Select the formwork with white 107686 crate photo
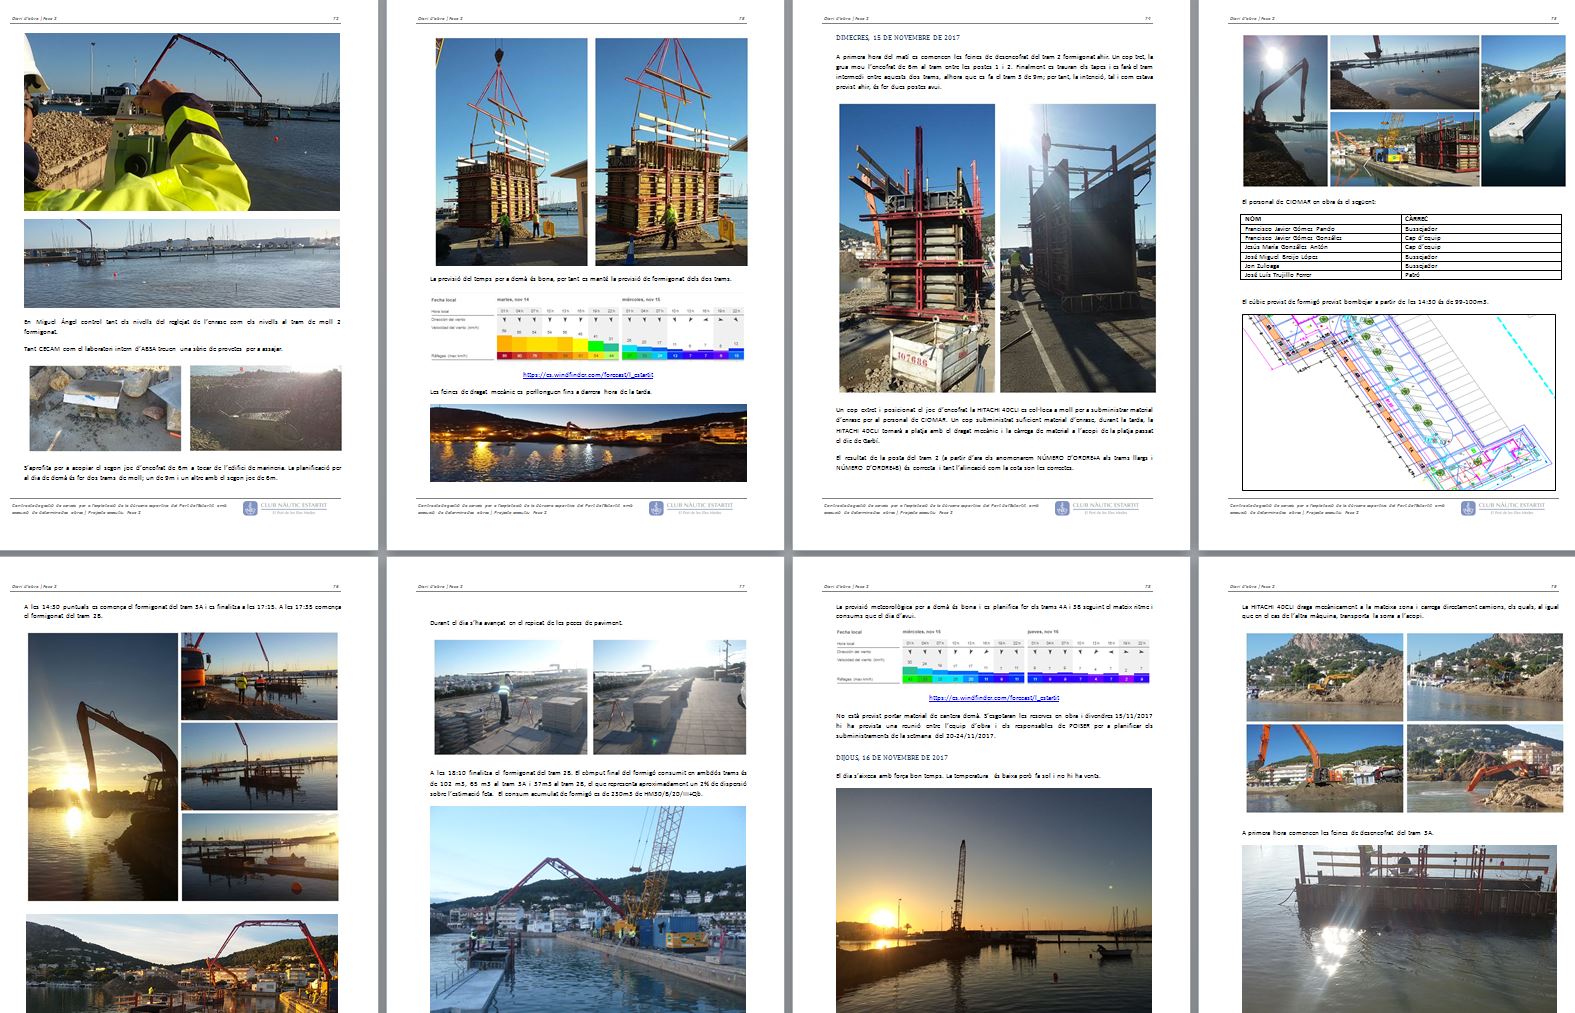Image resolution: width=1575 pixels, height=1013 pixels. coord(917,248)
